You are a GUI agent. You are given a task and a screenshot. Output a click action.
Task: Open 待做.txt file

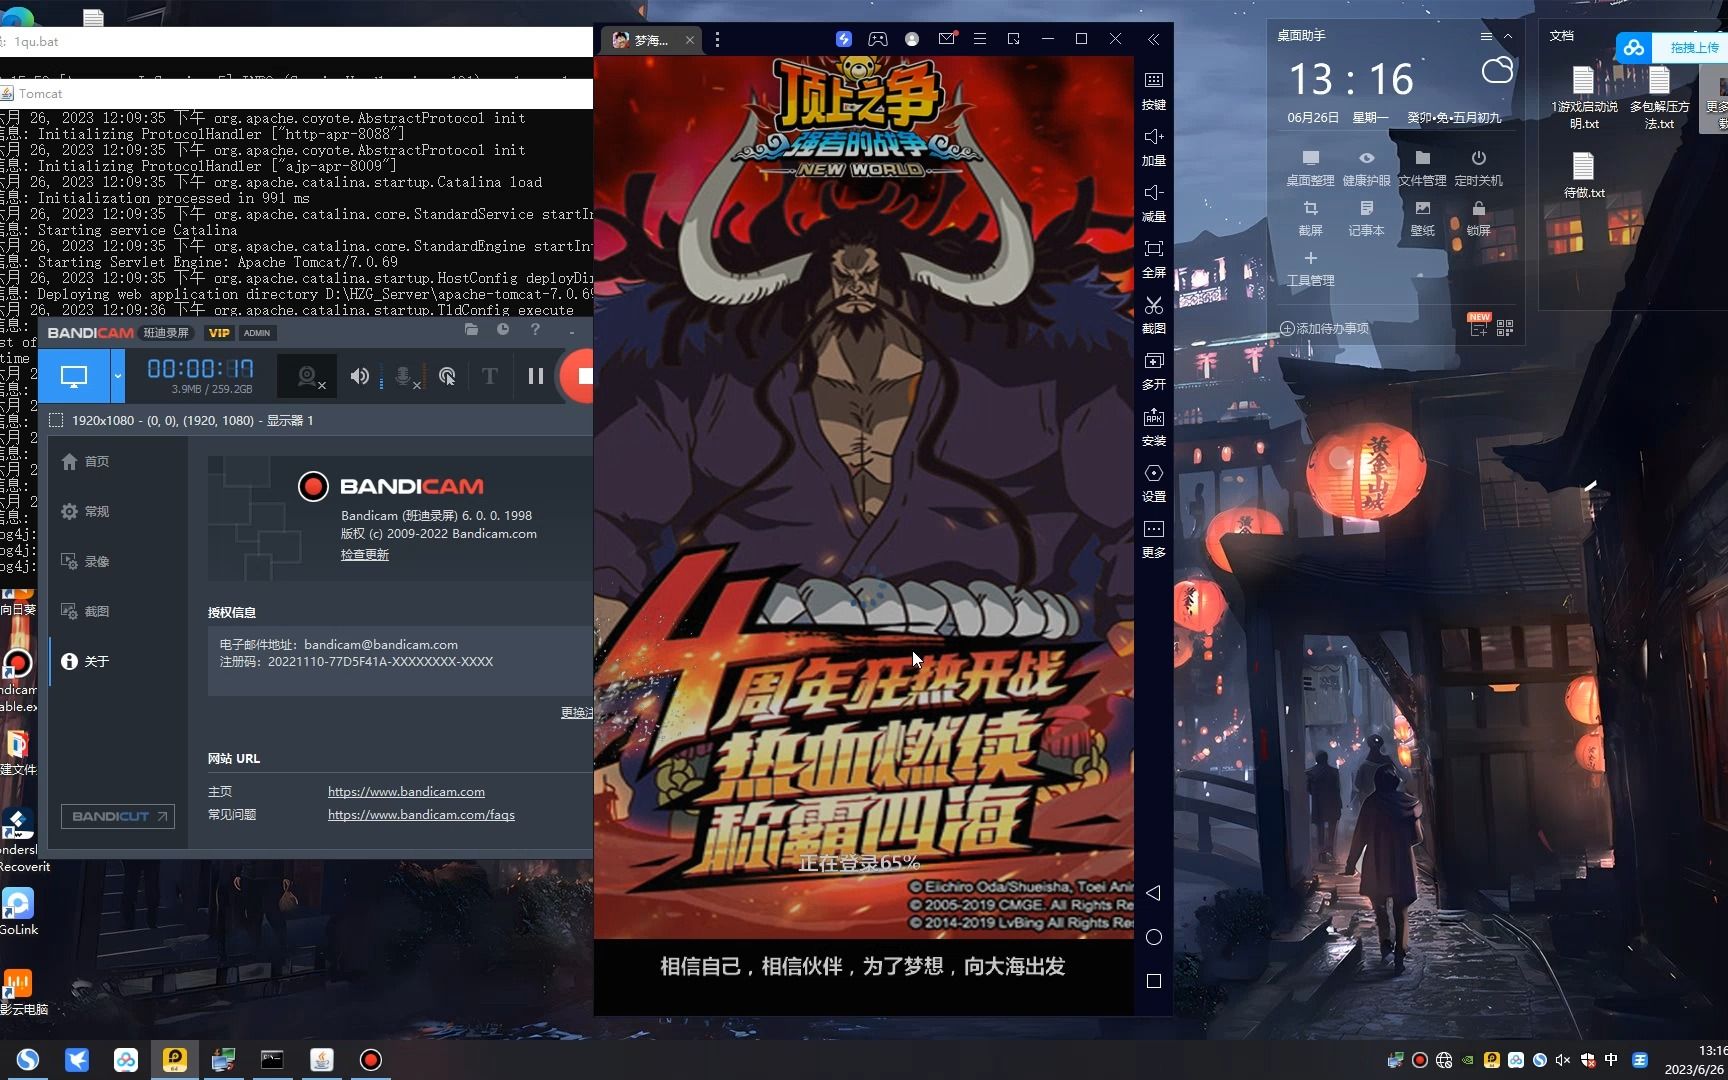pyautogui.click(x=1584, y=175)
